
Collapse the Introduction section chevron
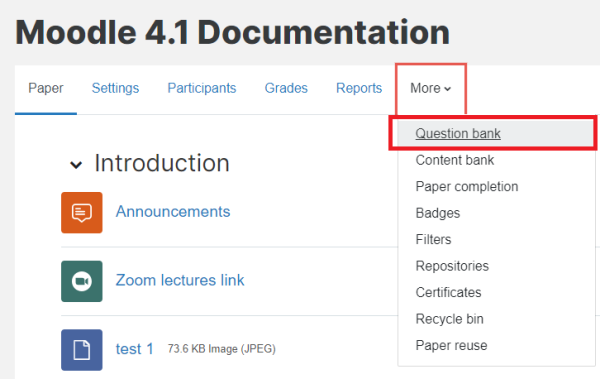click(76, 165)
